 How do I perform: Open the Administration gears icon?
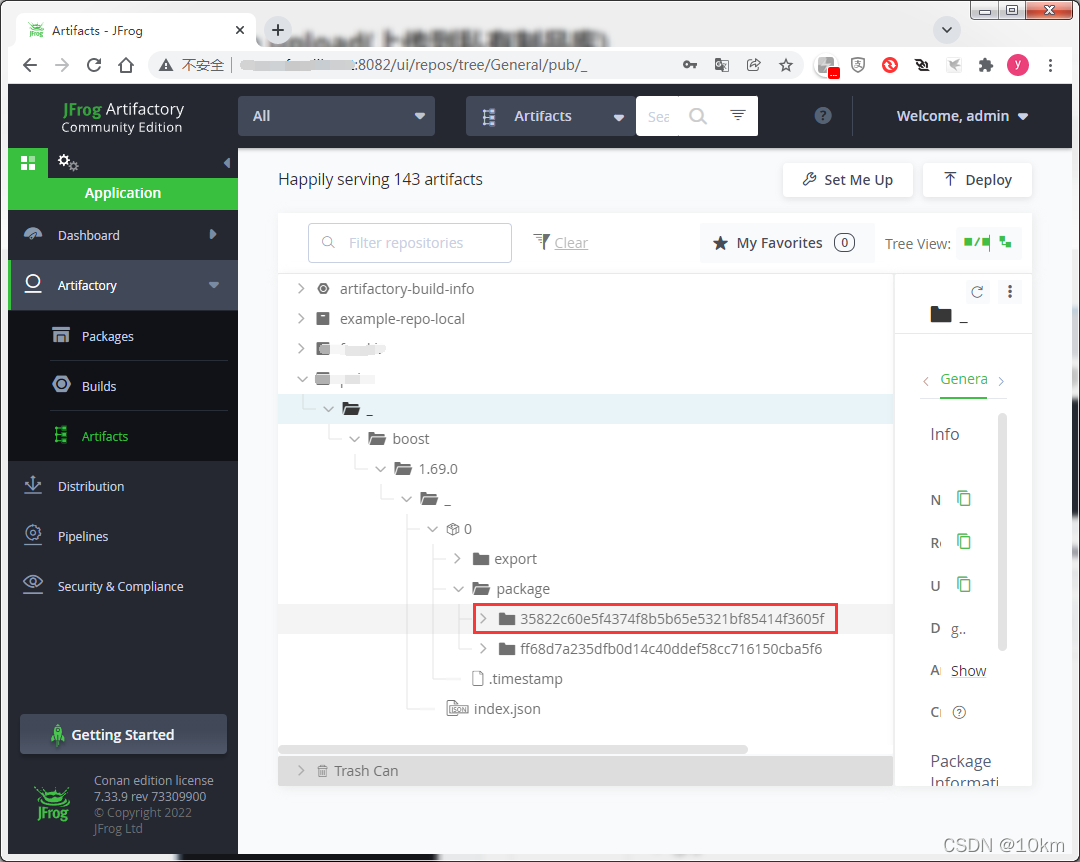click(68, 163)
